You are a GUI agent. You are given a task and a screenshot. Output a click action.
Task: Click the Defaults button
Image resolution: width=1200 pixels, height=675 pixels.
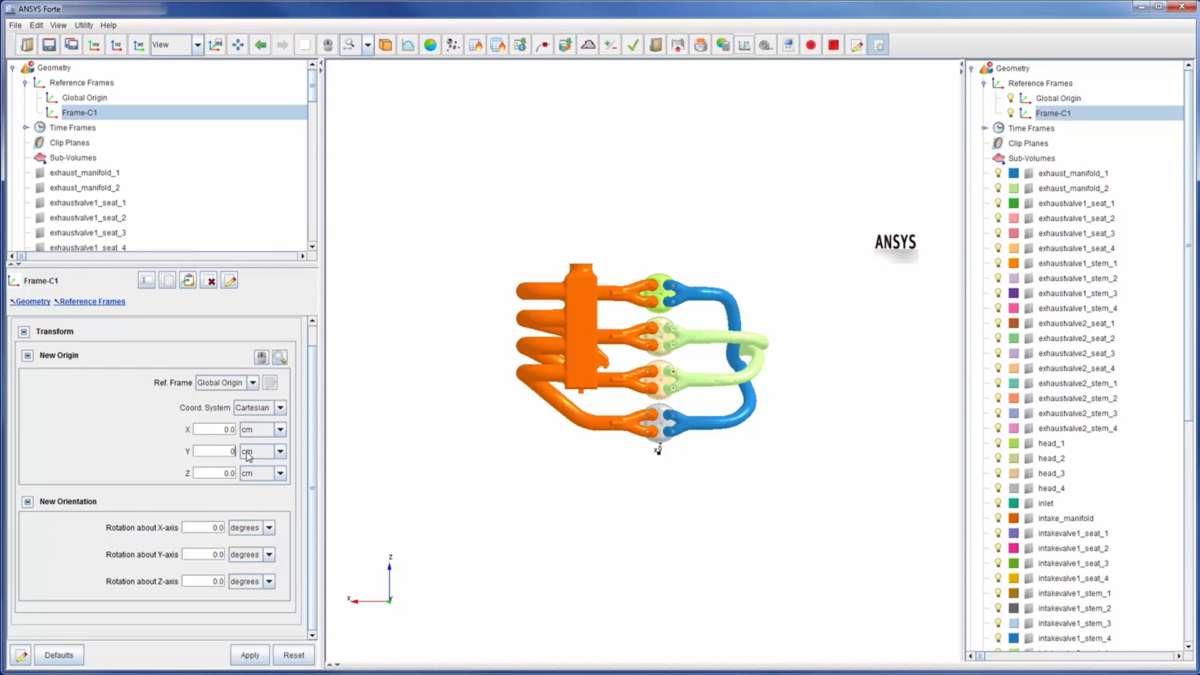point(59,655)
